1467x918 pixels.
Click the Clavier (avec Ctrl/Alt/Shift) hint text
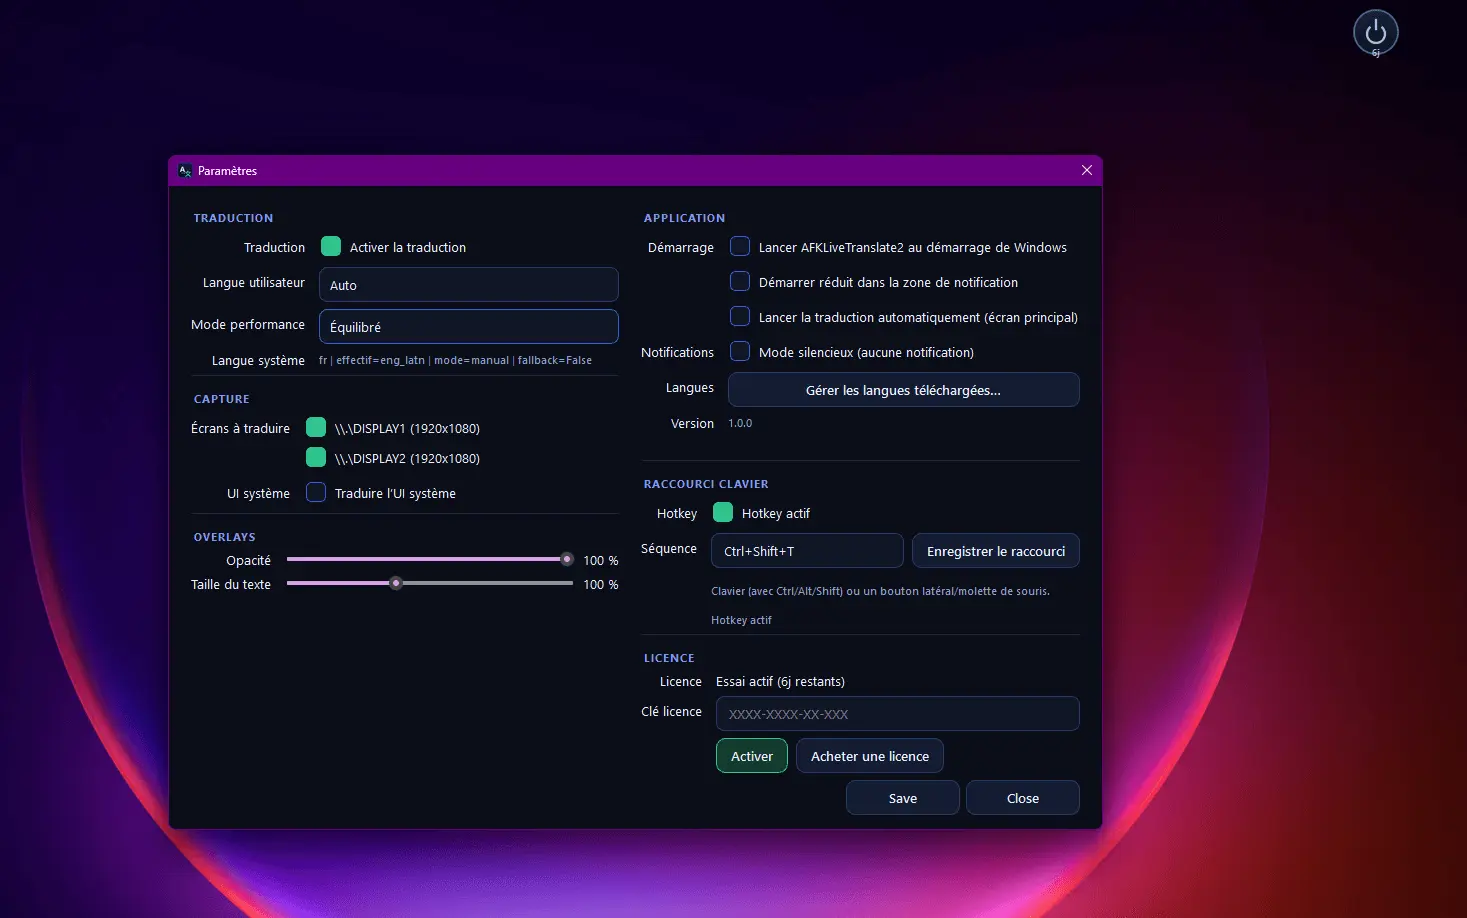880,591
